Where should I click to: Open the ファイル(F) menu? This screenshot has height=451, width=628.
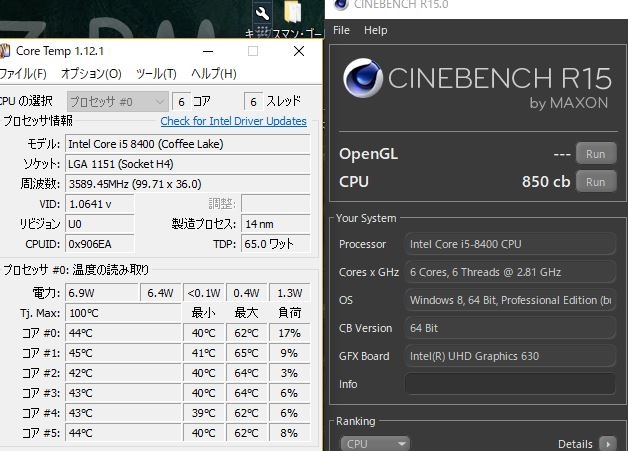tap(22, 74)
